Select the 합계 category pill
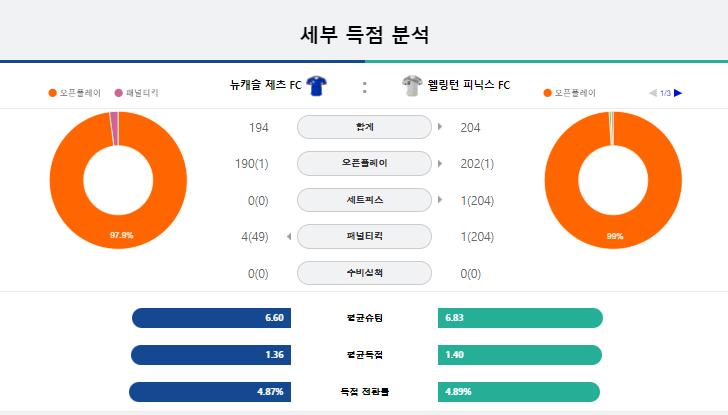728x415 pixels. [364, 127]
